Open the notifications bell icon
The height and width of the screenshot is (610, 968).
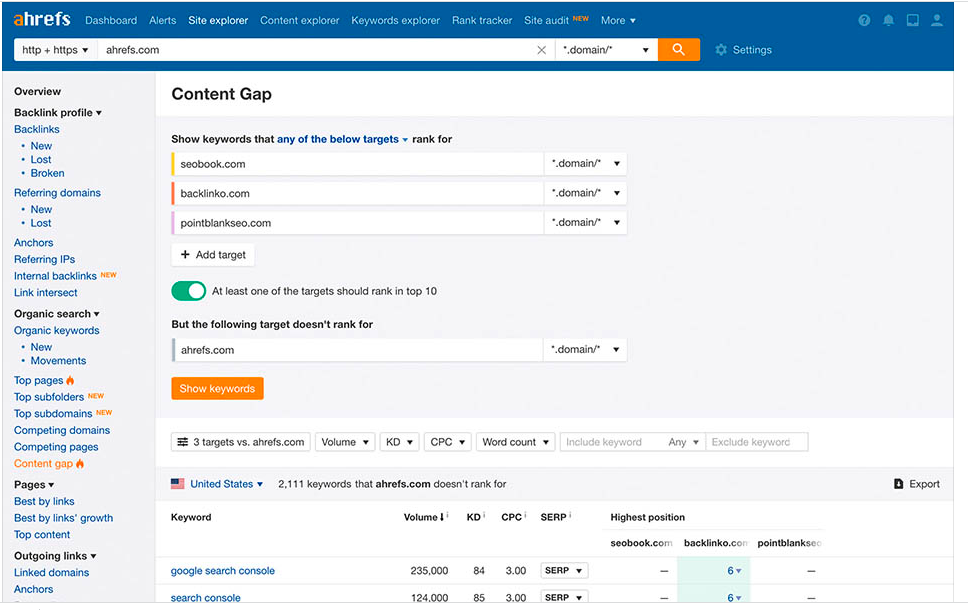[x=888, y=19]
